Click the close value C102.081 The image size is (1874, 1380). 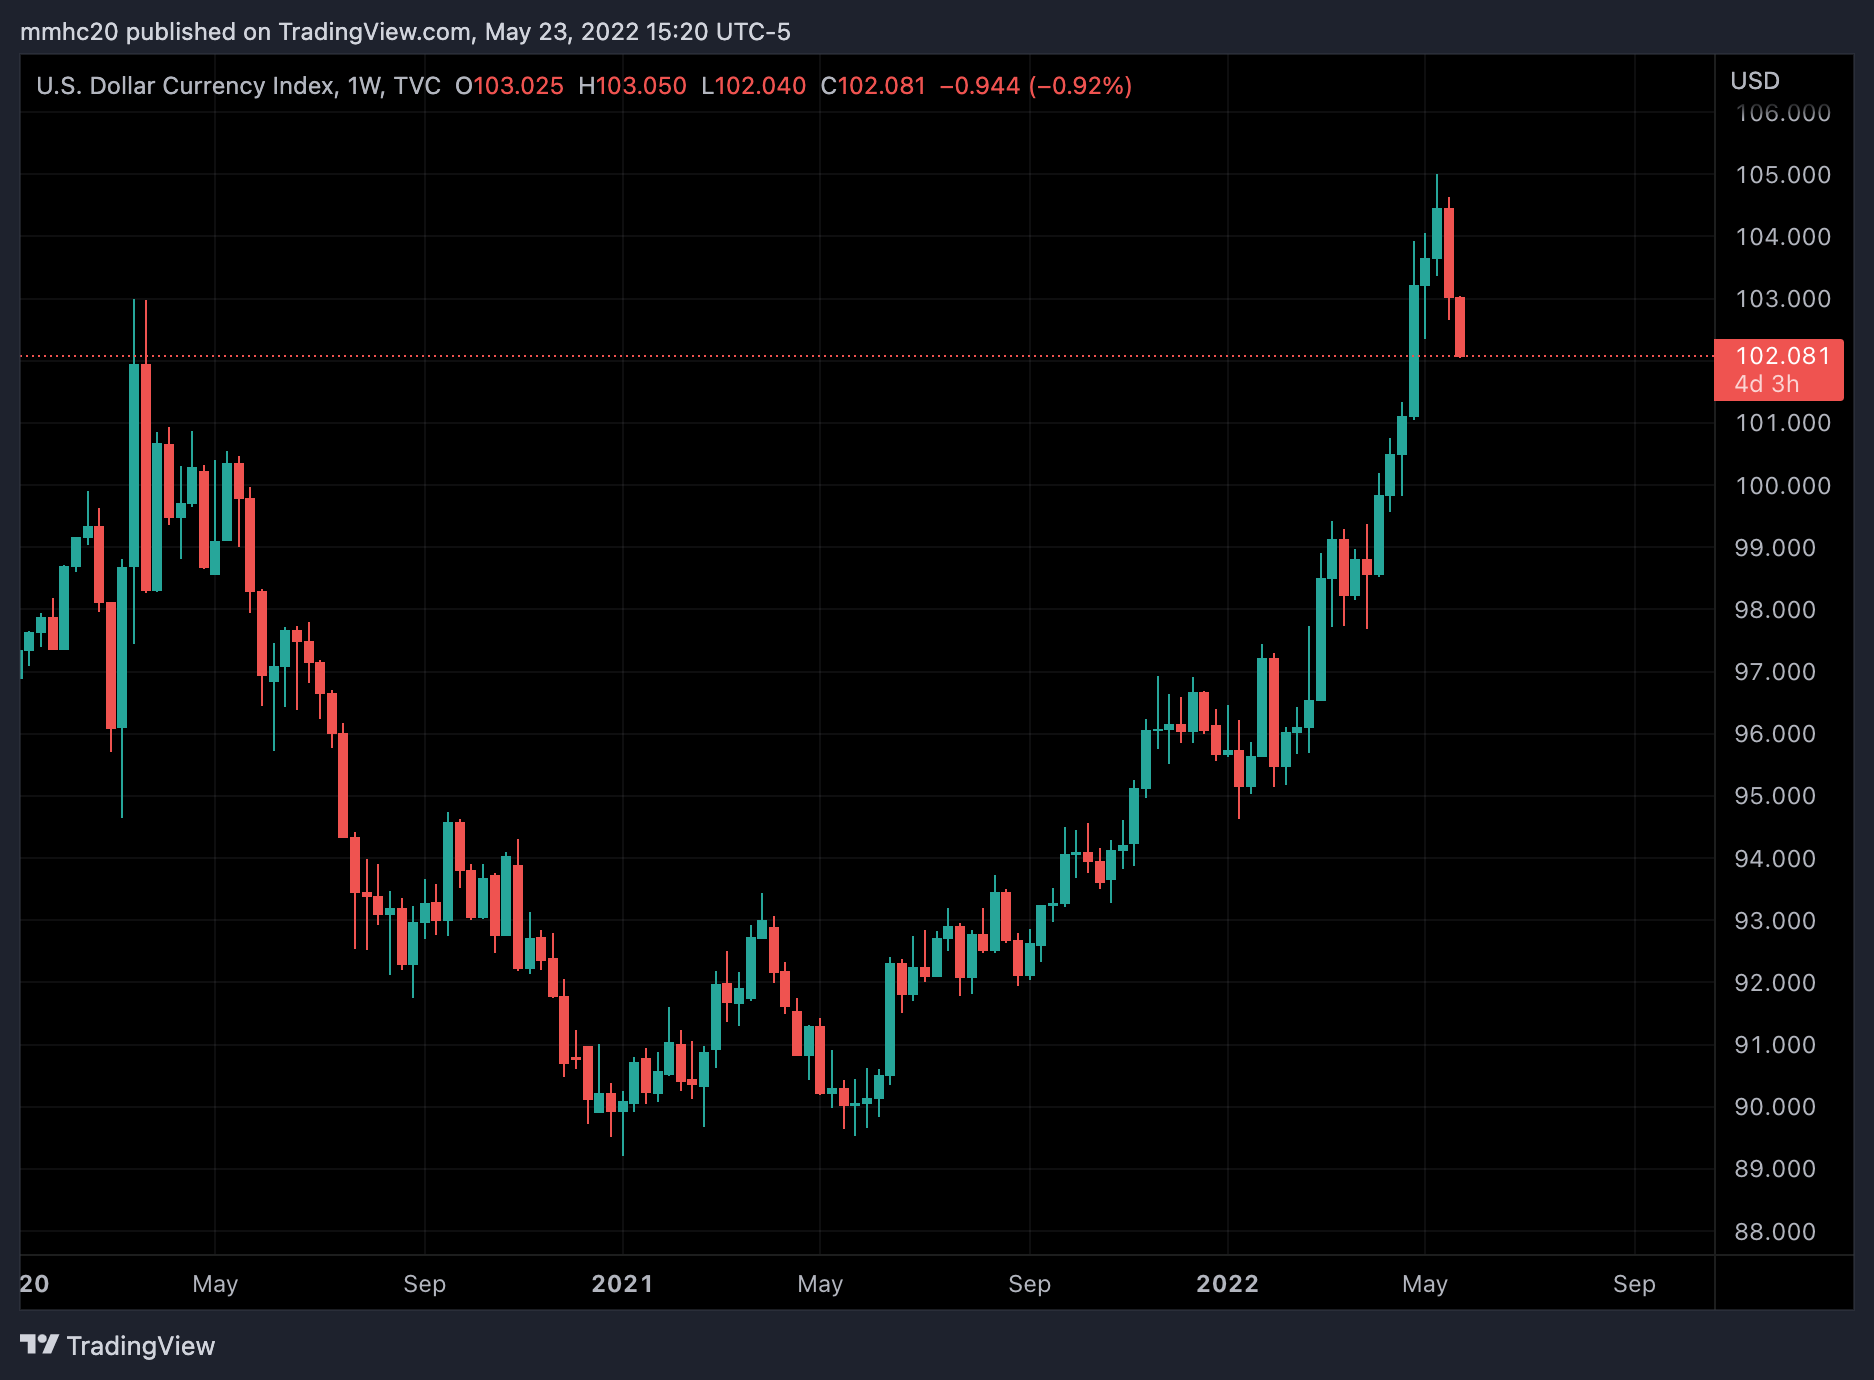873,86
